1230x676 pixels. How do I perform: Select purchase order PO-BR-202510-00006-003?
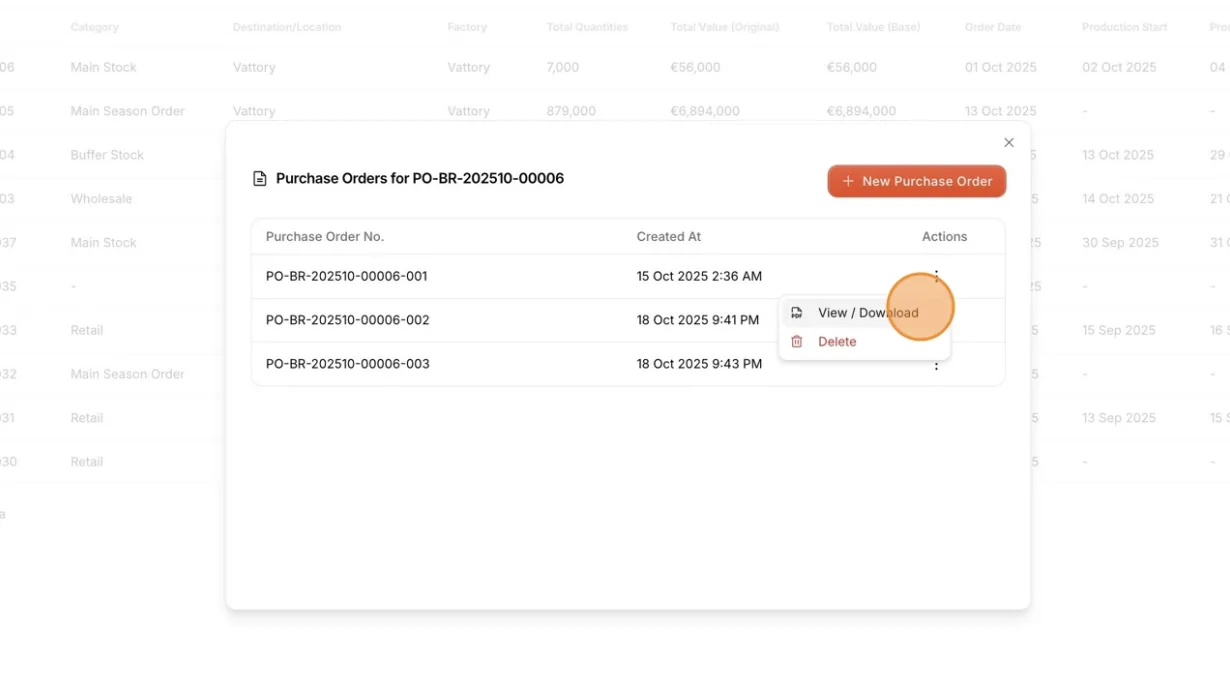(348, 364)
